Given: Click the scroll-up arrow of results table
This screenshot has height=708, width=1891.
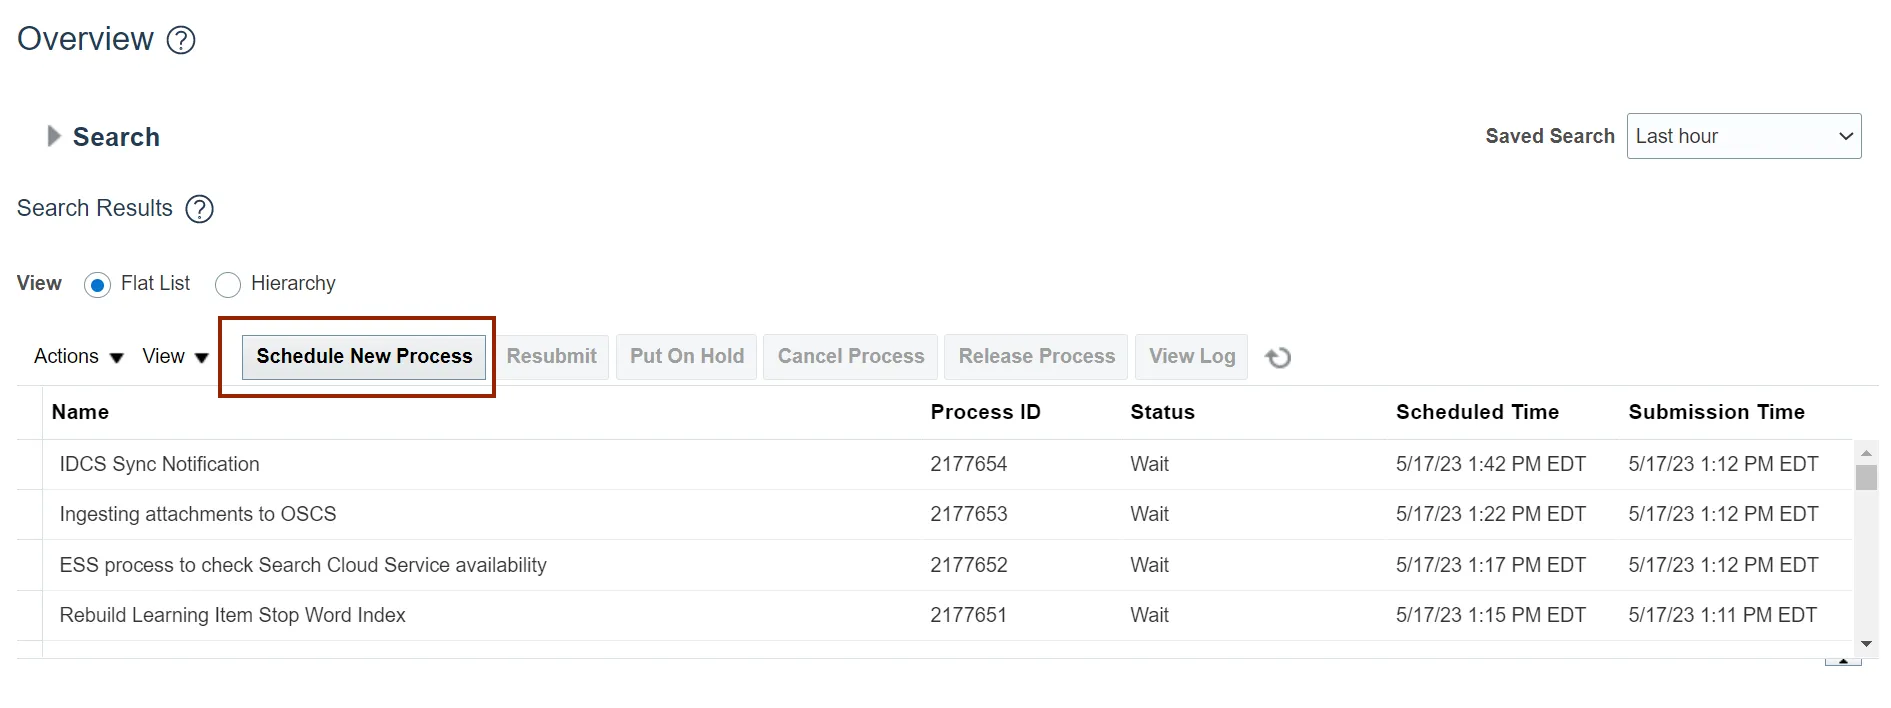Looking at the screenshot, I should click(1866, 453).
